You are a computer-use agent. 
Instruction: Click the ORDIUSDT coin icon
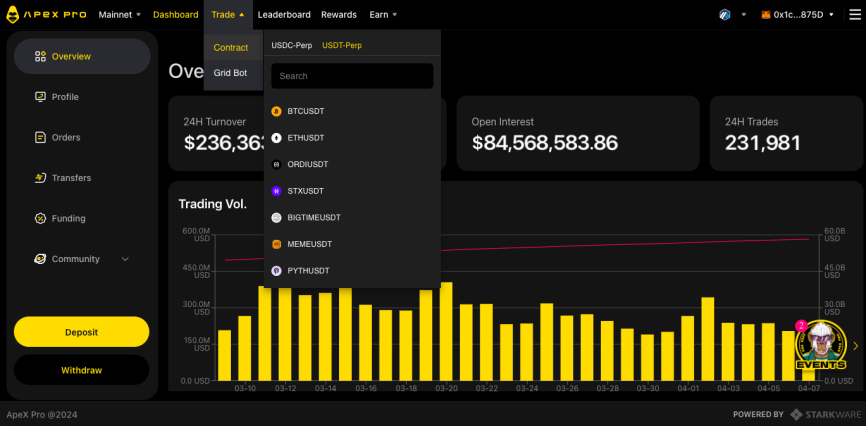tap(277, 165)
